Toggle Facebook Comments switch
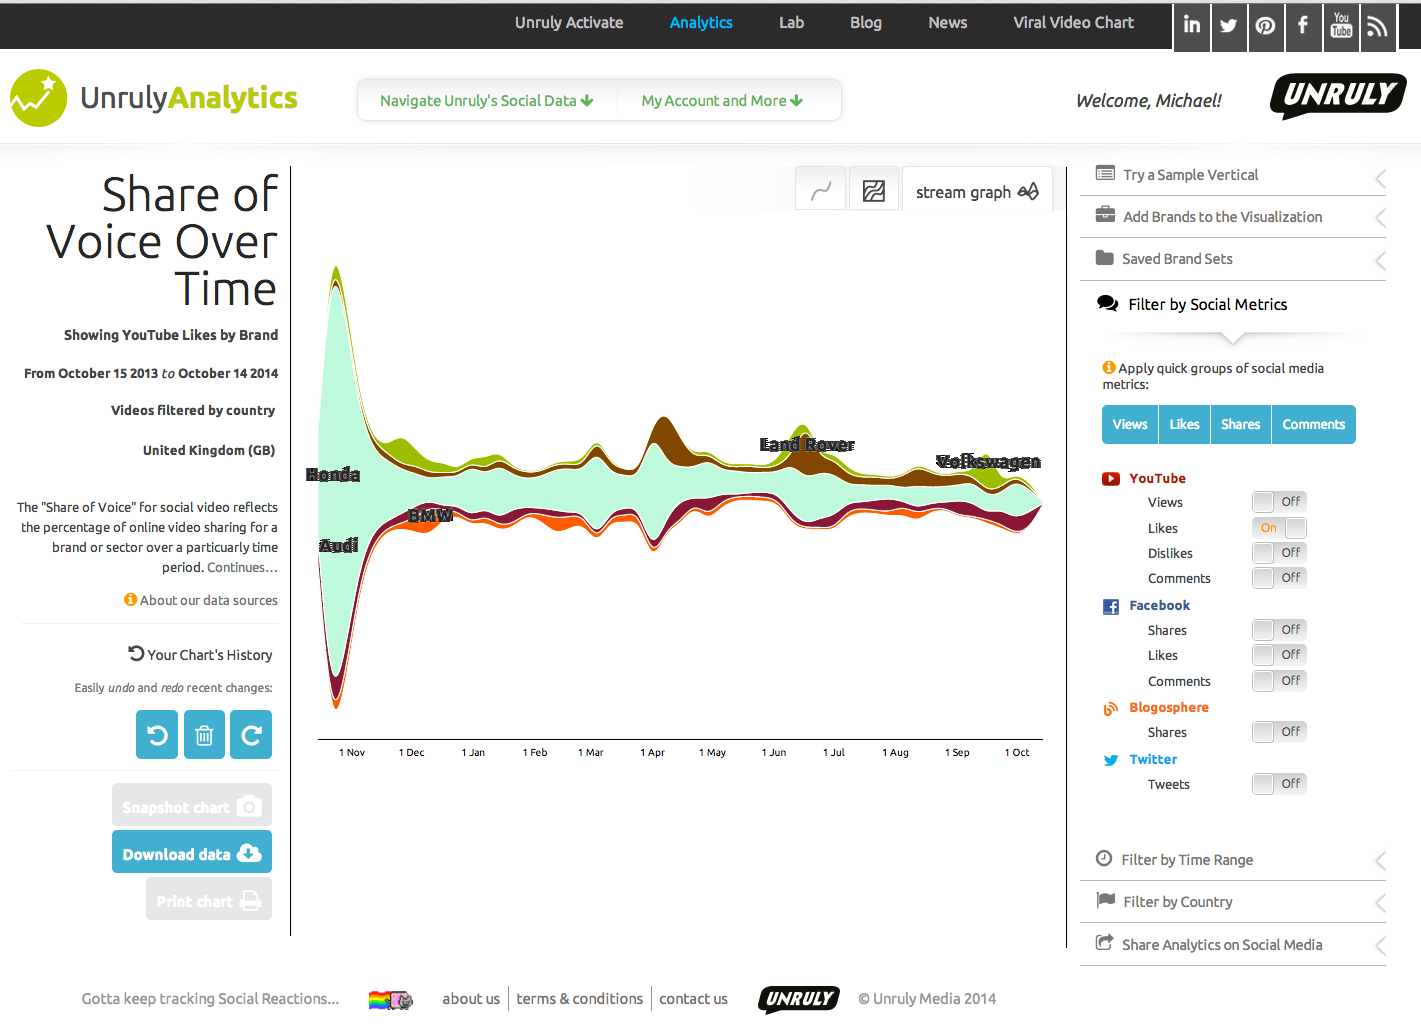 pos(1279,681)
